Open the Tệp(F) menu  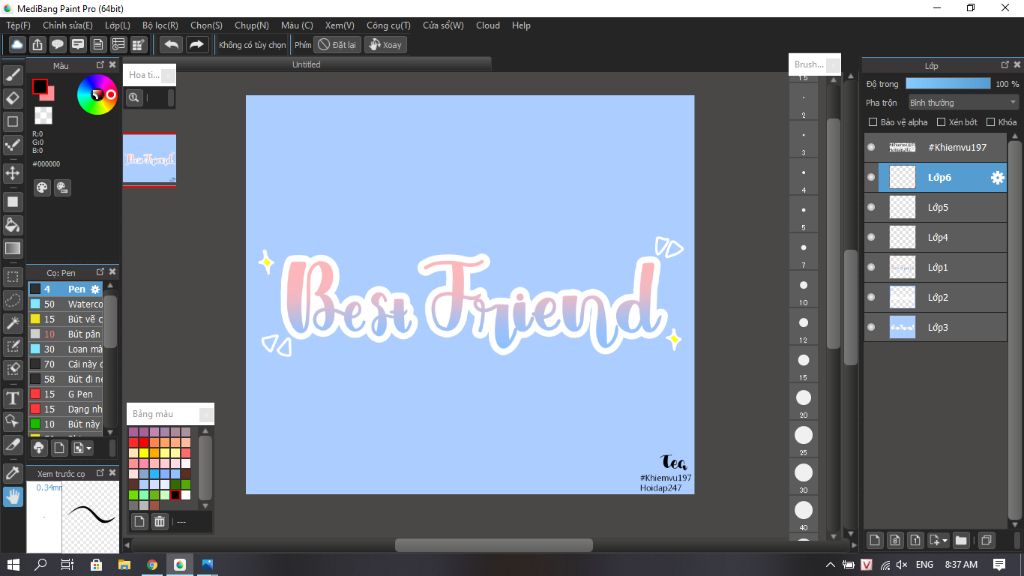coord(18,25)
